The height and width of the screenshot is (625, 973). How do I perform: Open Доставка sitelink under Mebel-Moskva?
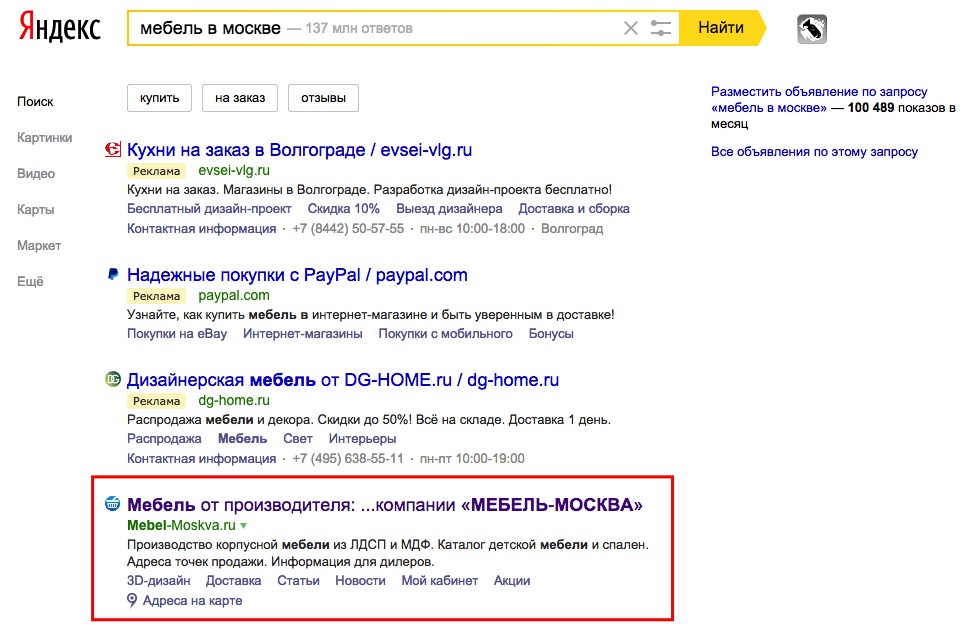[233, 581]
